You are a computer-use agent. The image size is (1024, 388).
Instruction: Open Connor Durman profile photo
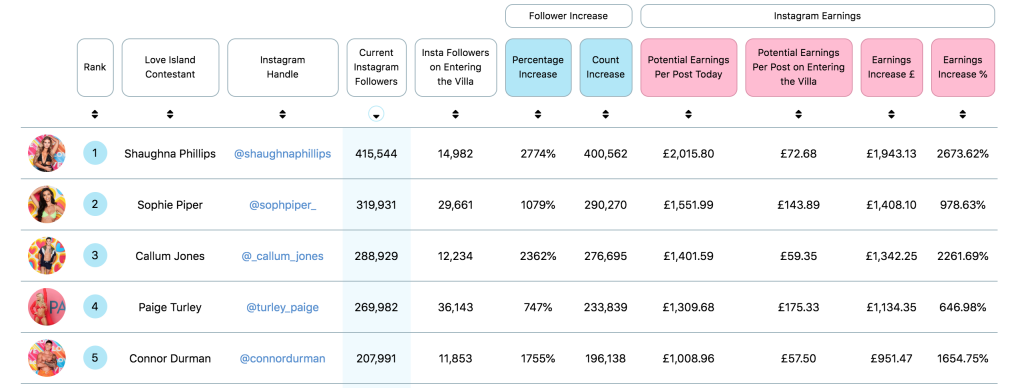click(x=47, y=358)
